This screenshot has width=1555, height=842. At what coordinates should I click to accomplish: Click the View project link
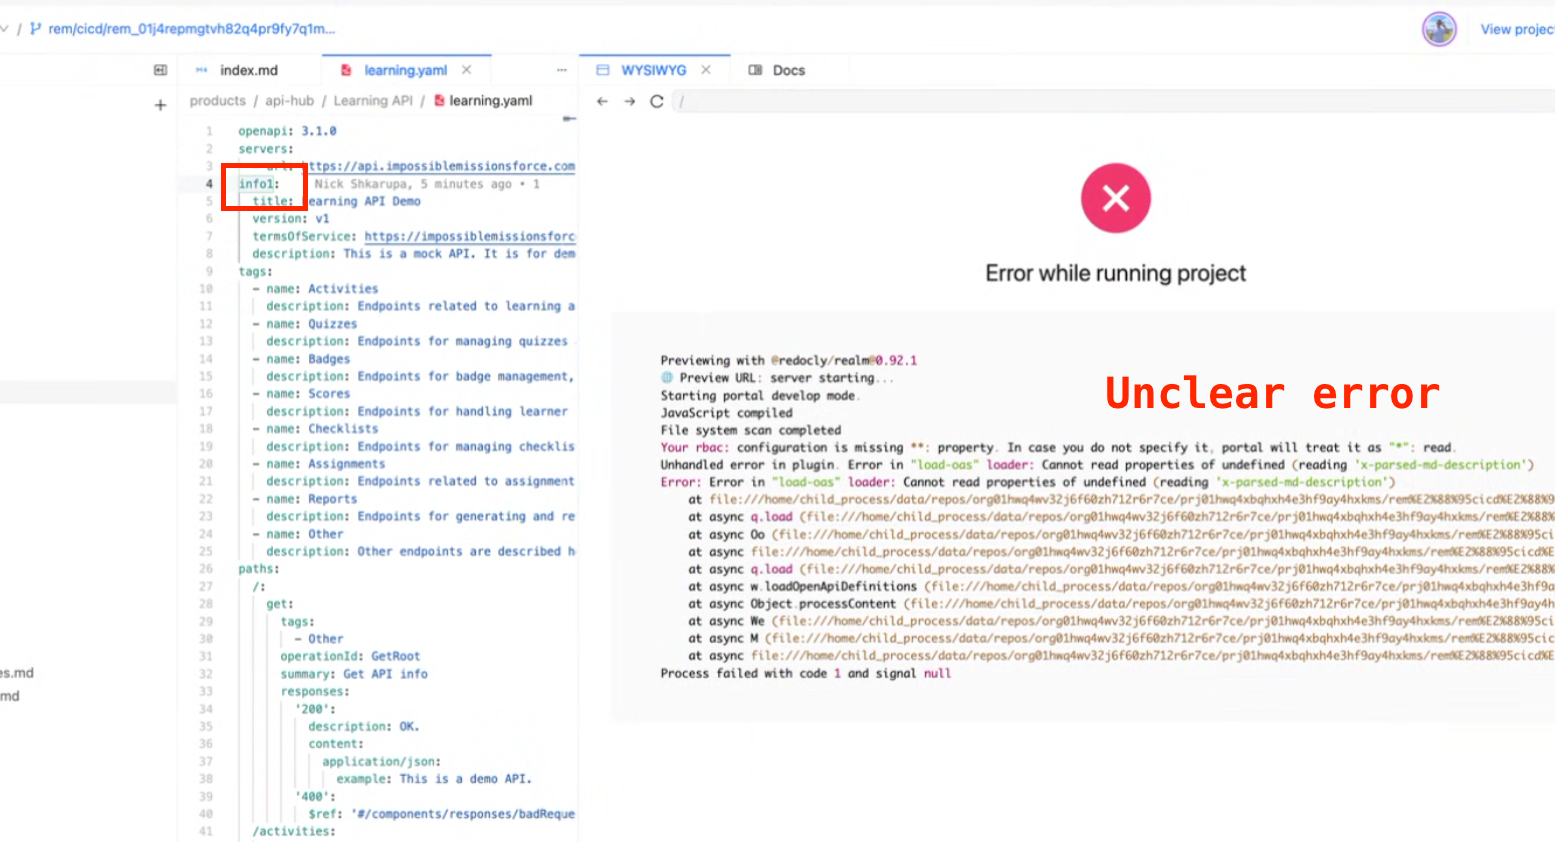click(x=1516, y=29)
